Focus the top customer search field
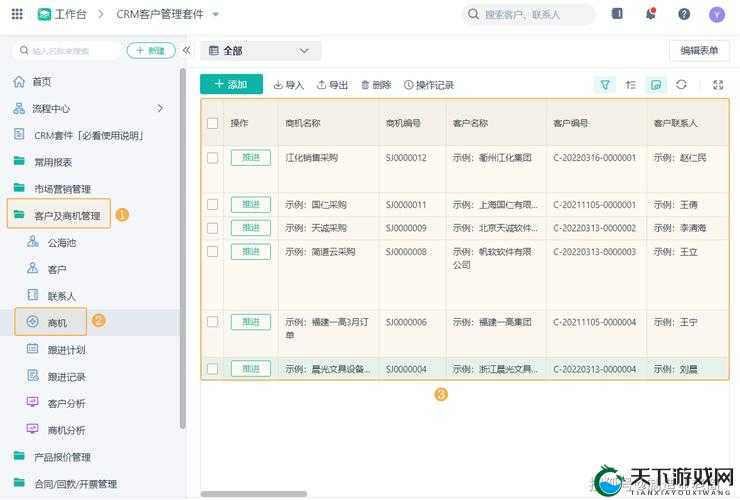 point(529,14)
